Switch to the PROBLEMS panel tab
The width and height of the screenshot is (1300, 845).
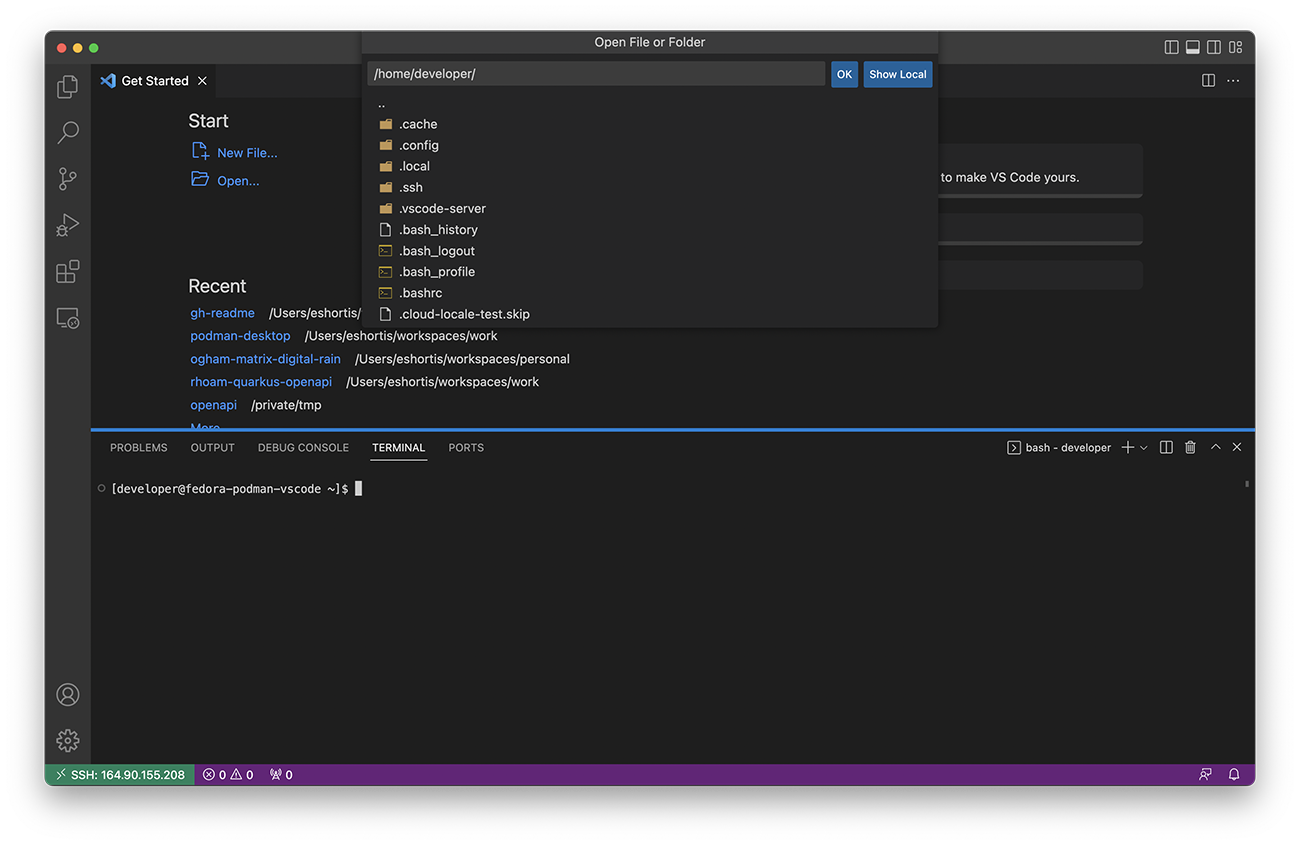(x=139, y=448)
